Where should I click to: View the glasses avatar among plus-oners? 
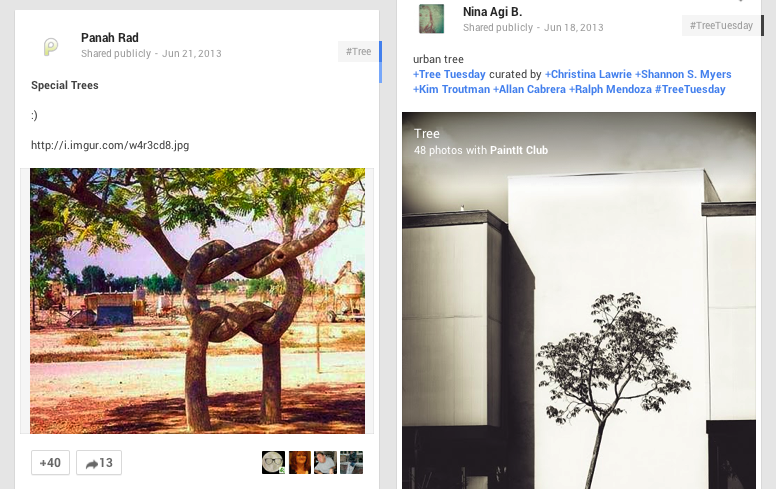click(274, 462)
